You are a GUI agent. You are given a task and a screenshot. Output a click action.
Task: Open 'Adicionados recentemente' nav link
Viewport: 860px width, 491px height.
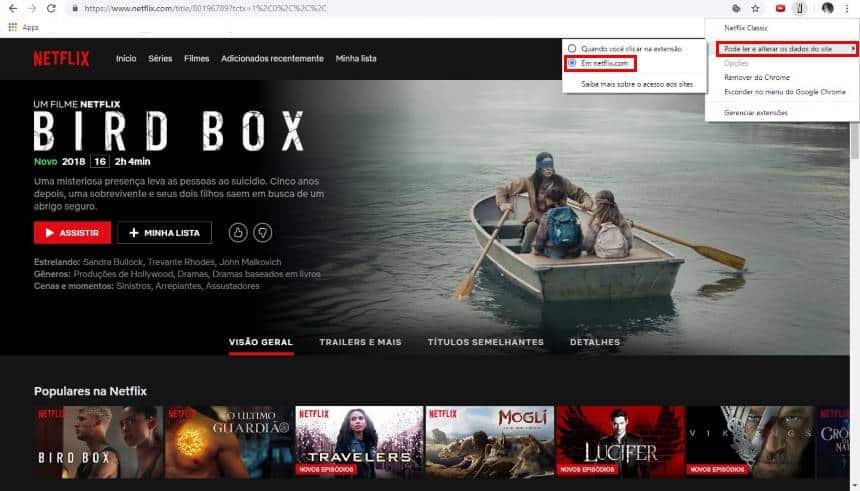click(x=272, y=59)
